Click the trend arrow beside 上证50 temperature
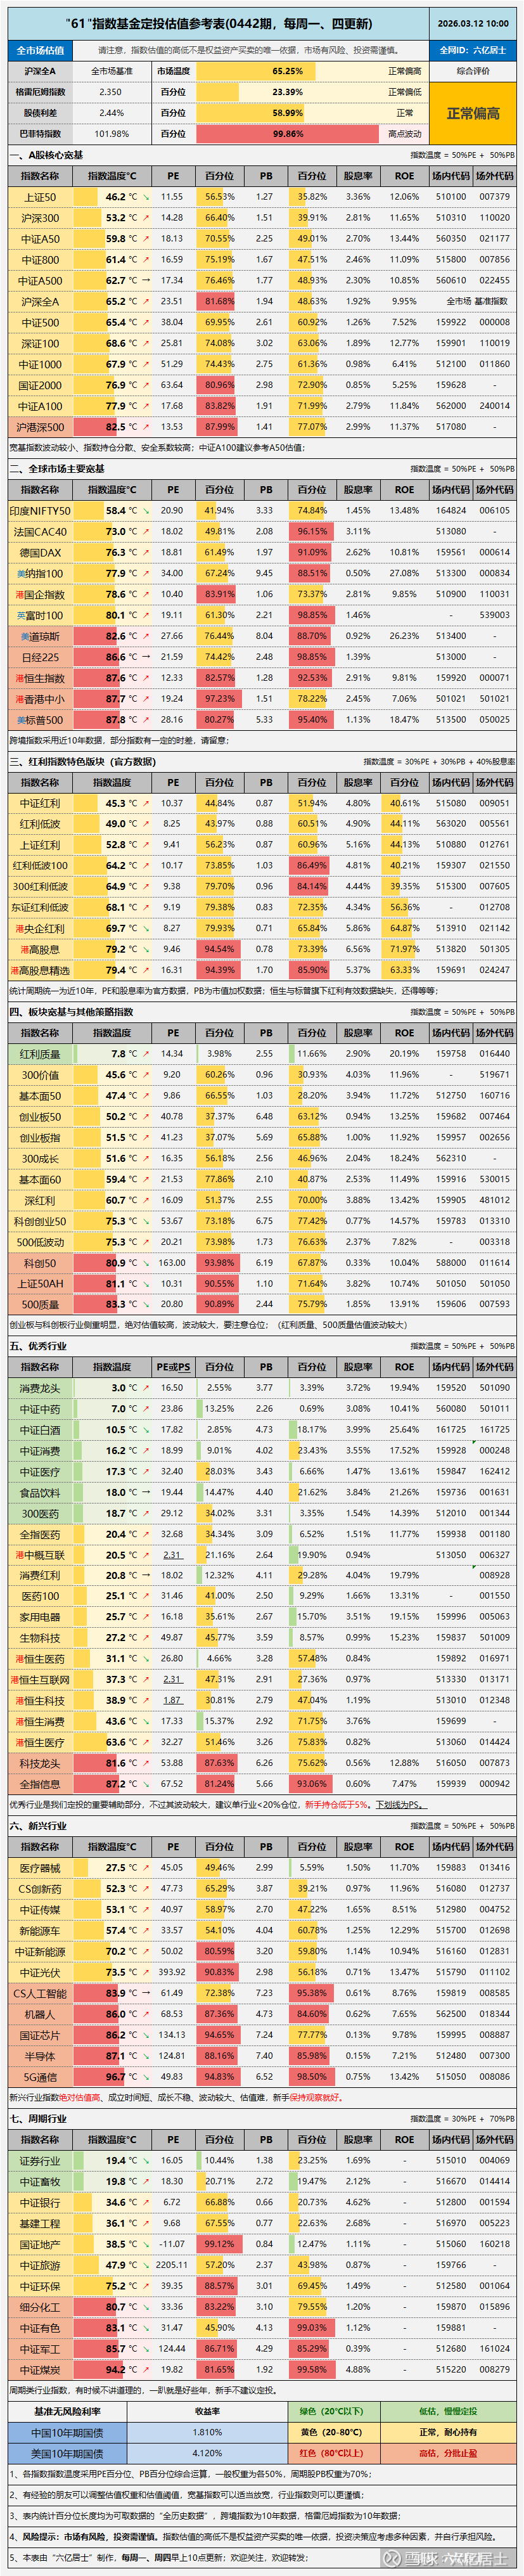The width and height of the screenshot is (524, 2576). (146, 197)
